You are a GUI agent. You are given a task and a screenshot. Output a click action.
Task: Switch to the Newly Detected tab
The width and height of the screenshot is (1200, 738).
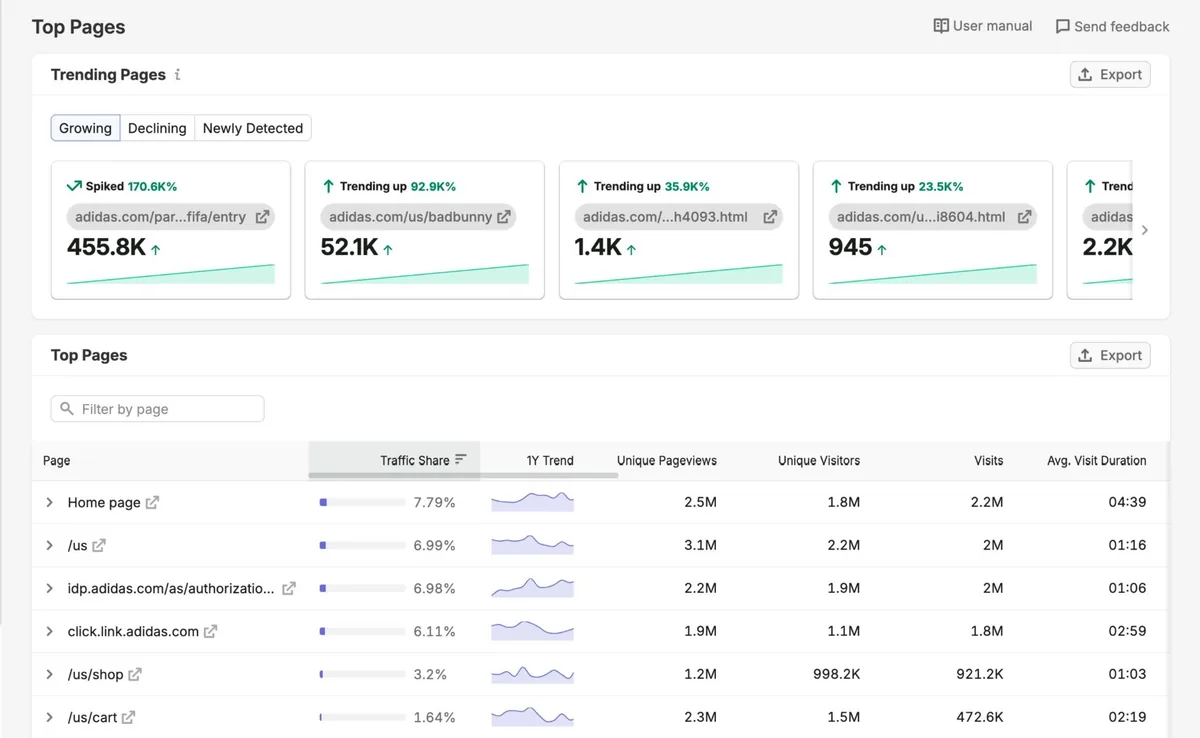(253, 128)
